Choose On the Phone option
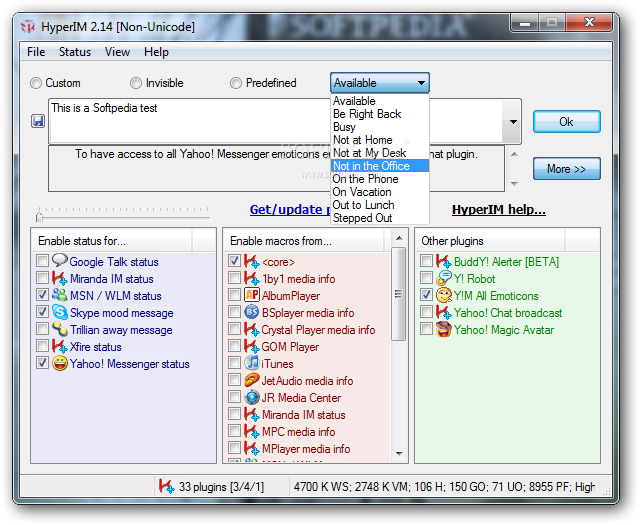640x525 pixels. pos(380,179)
